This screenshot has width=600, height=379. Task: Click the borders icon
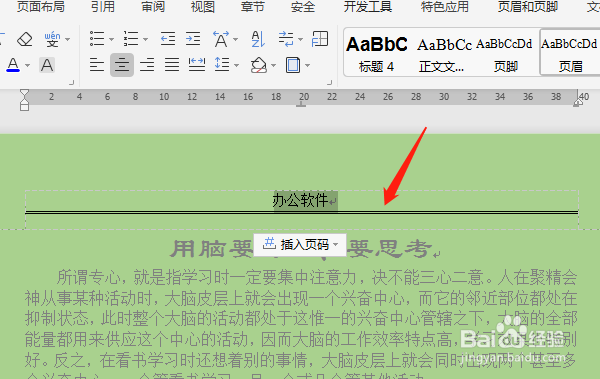coord(293,65)
